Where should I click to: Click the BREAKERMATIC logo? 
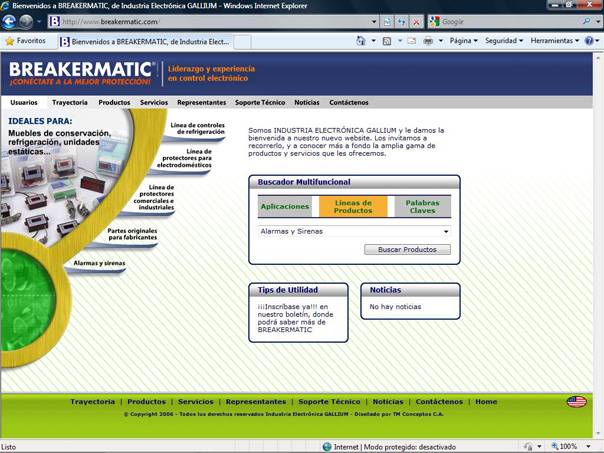click(x=80, y=73)
